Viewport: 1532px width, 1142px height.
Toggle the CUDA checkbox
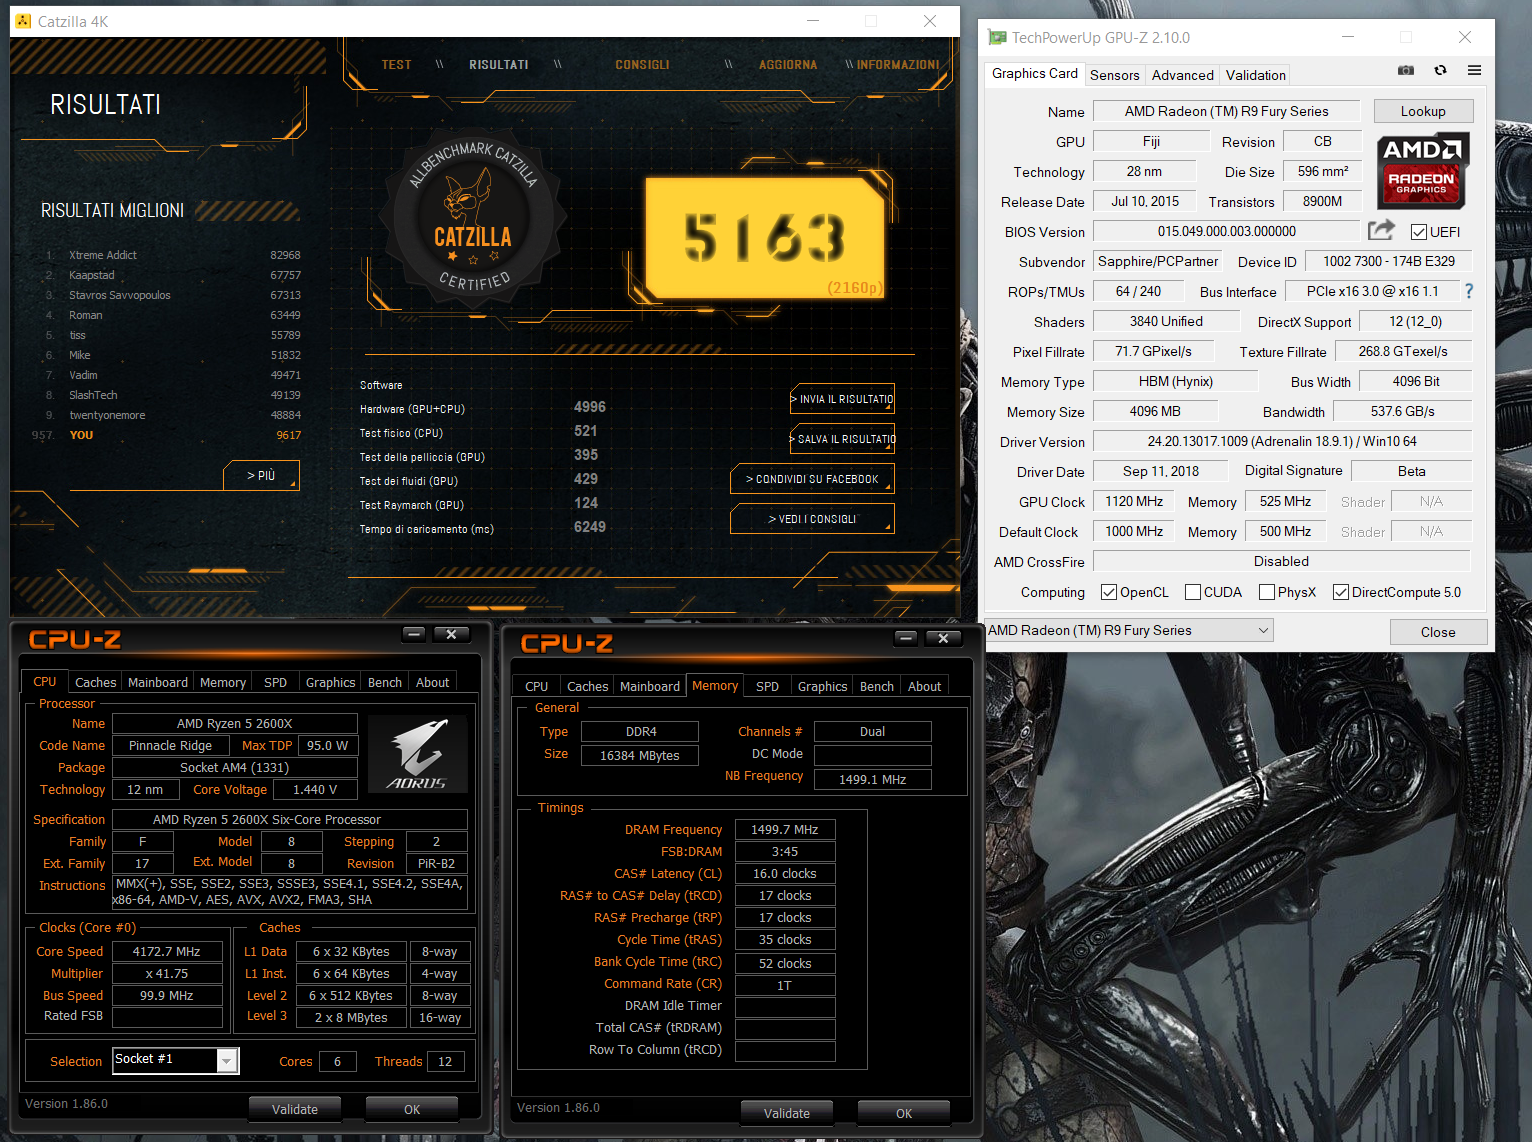(1193, 592)
